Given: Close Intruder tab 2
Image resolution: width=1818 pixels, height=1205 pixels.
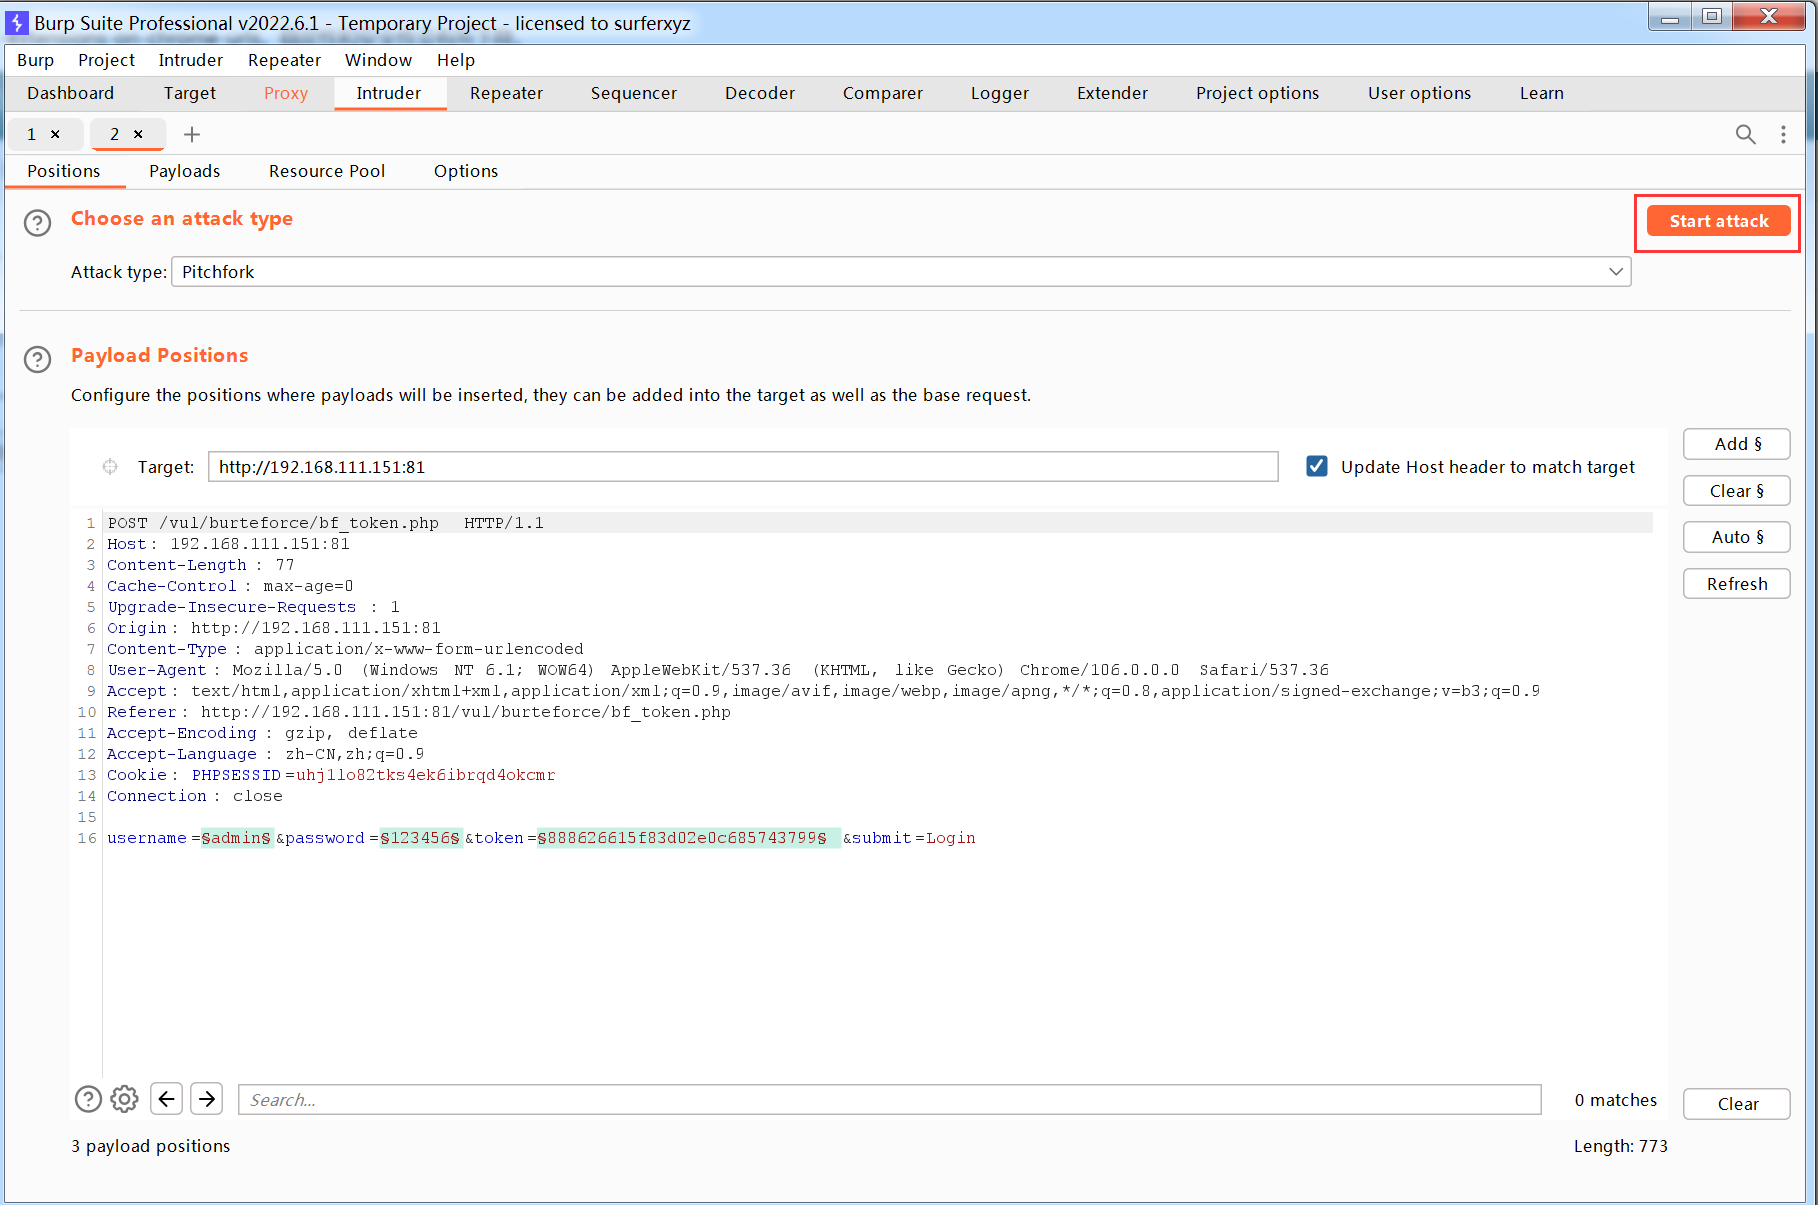Looking at the screenshot, I should [138, 134].
